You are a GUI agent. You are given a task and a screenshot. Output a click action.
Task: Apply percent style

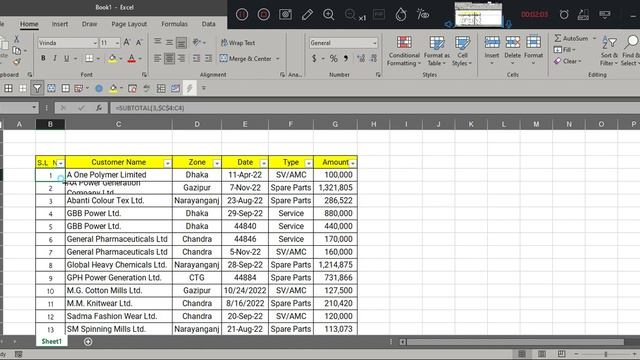pos(333,58)
